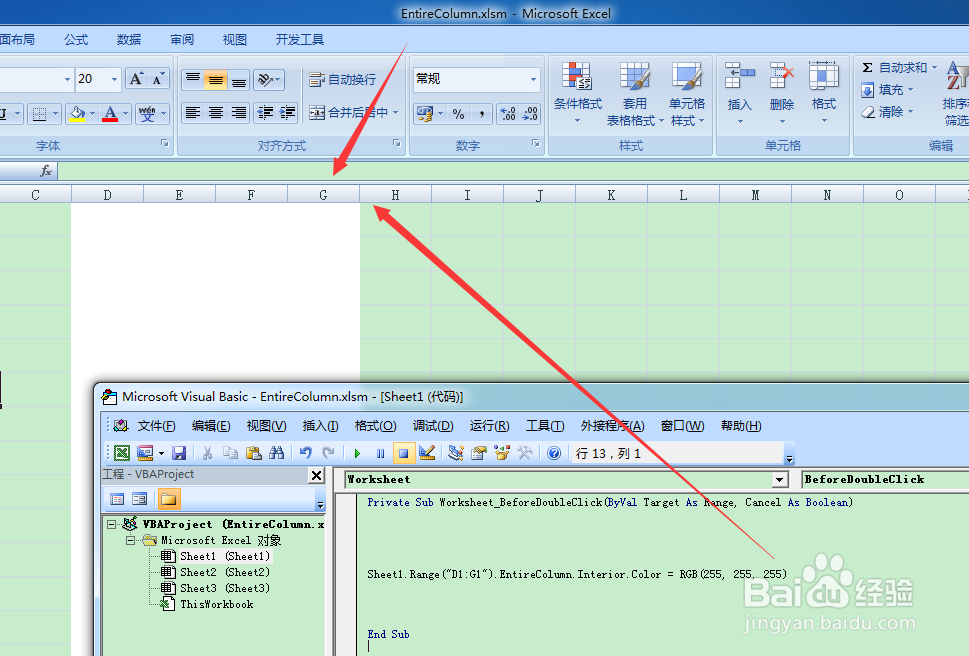Viewport: 969px width, 656px height.
Task: Open the font size 20 dropdown
Action: [114, 79]
